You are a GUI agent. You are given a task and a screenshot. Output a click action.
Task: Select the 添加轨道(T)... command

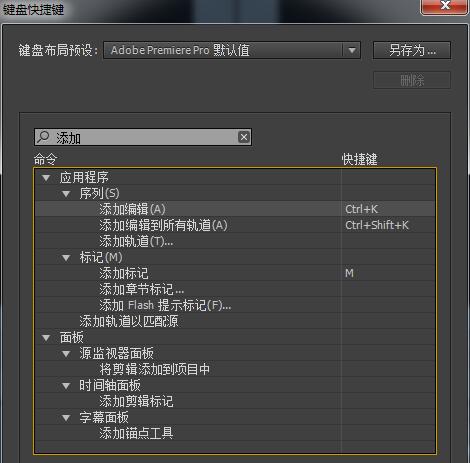(136, 241)
